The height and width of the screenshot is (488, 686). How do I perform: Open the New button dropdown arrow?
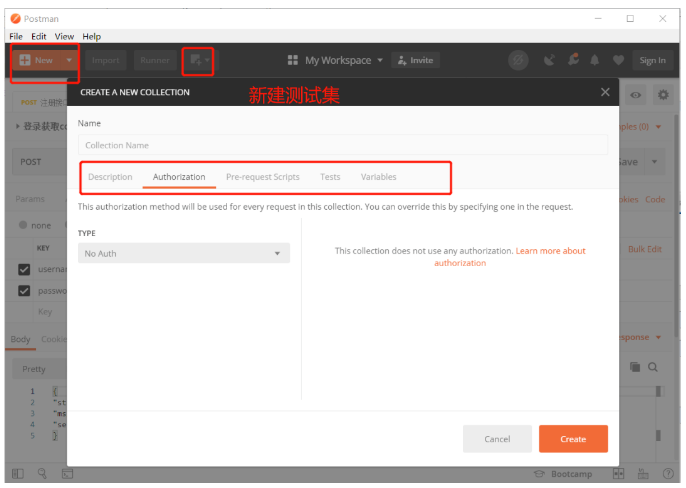point(69,60)
